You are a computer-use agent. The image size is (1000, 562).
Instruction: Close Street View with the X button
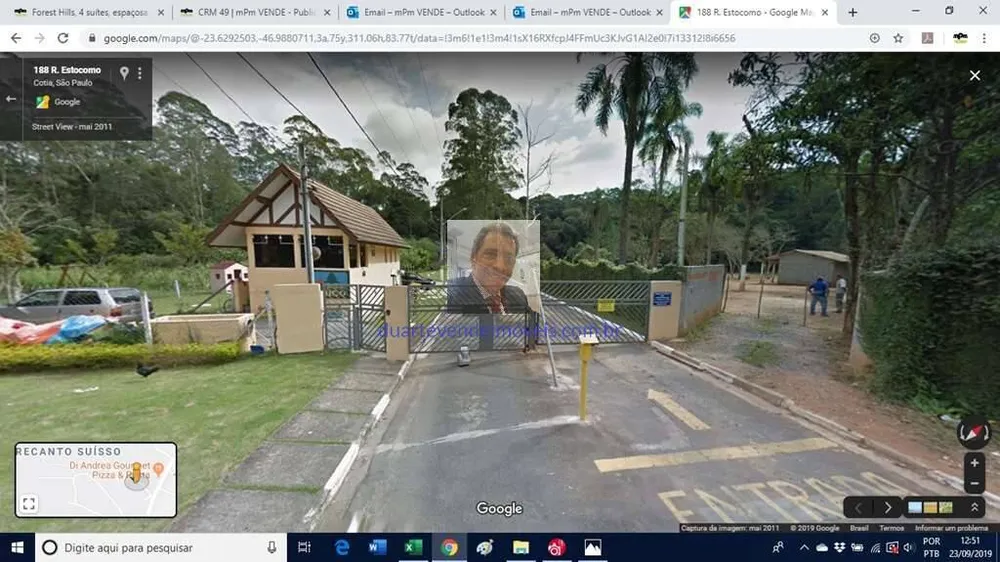click(974, 75)
